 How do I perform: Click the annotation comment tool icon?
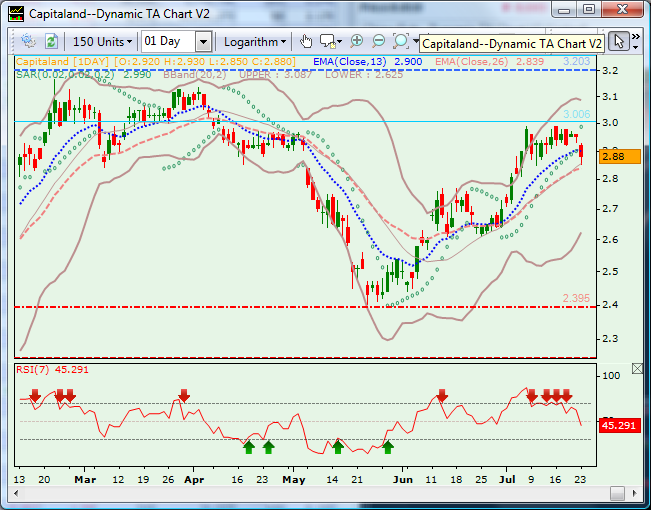pos(327,41)
